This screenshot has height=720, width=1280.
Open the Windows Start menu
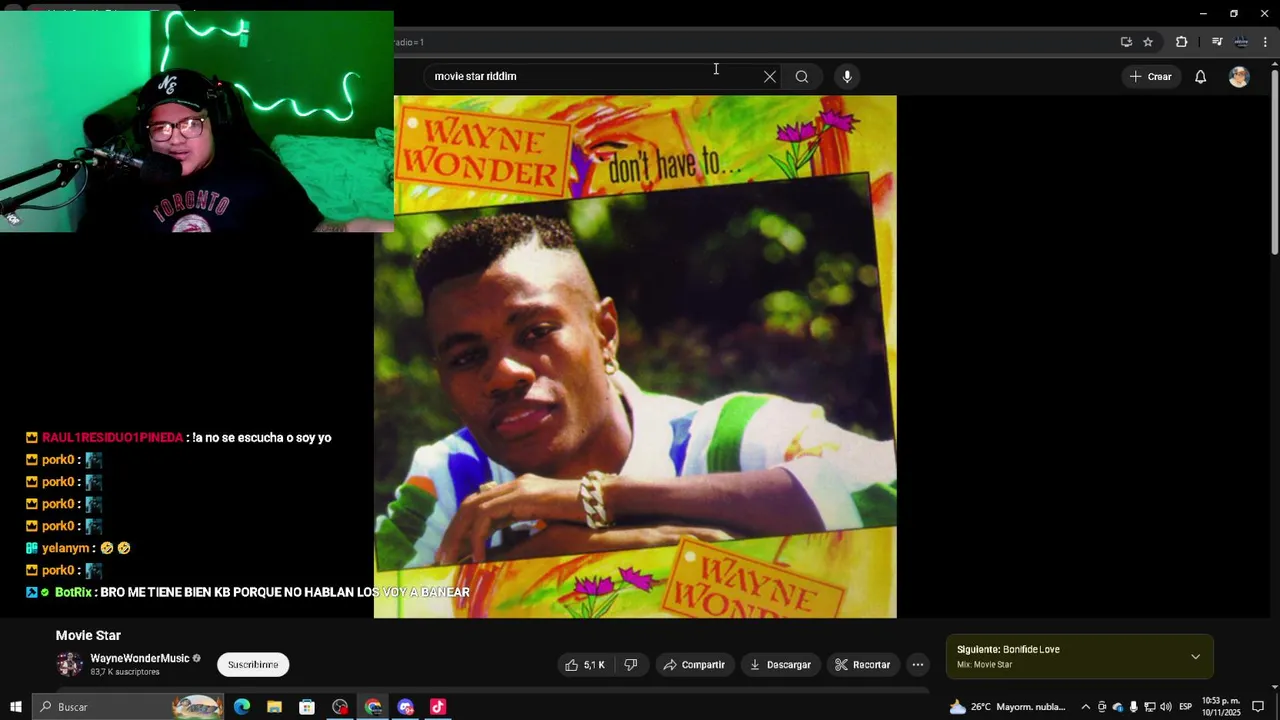(15, 707)
